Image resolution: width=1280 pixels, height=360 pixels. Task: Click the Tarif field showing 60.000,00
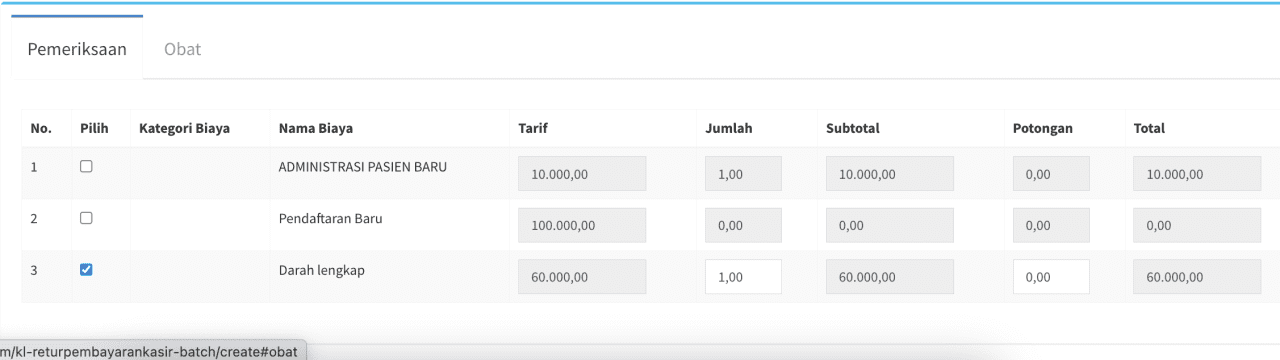582,277
